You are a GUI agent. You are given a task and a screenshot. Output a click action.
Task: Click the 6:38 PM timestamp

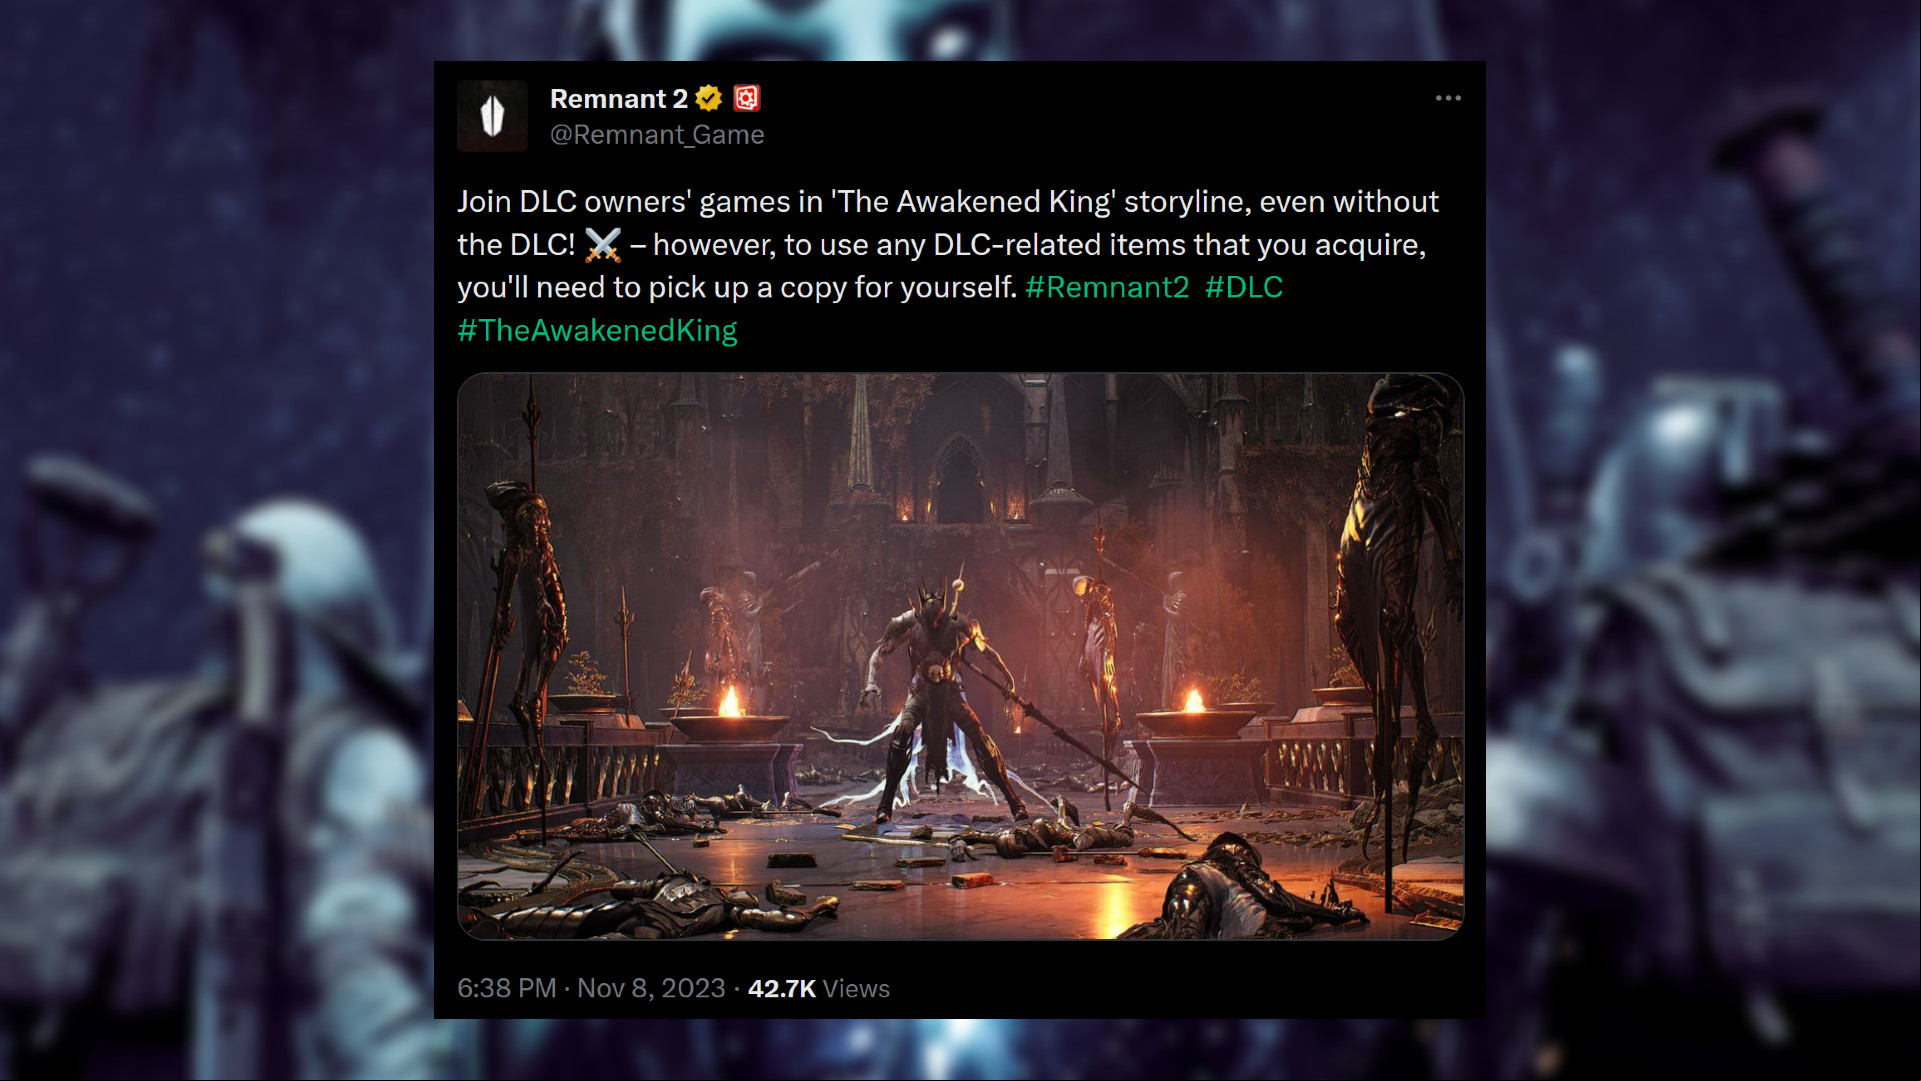click(x=506, y=989)
